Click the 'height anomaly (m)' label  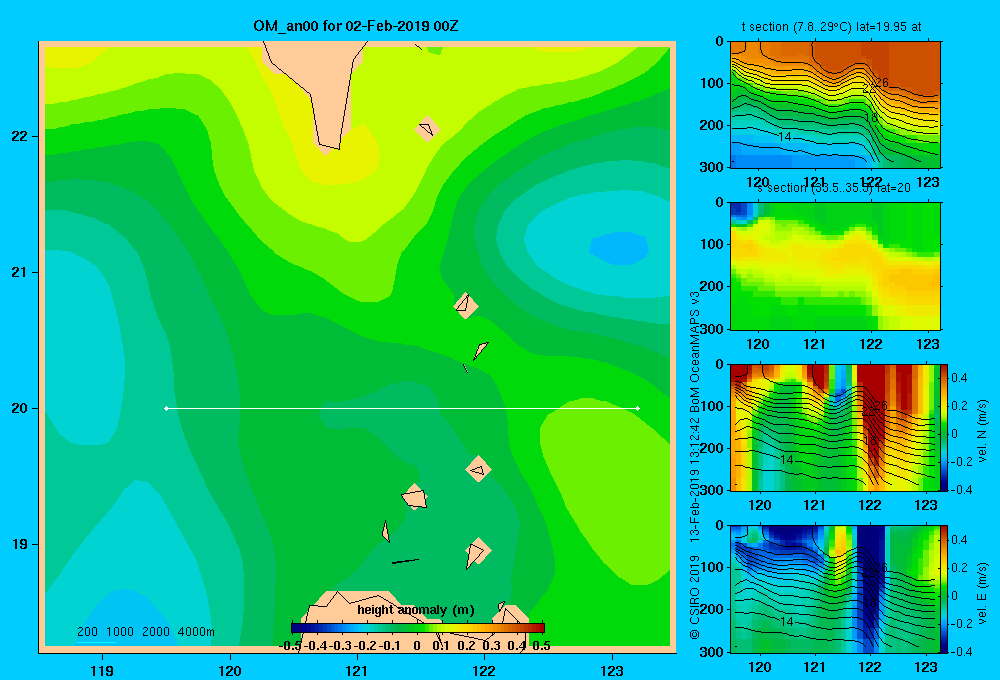pyautogui.click(x=416, y=610)
